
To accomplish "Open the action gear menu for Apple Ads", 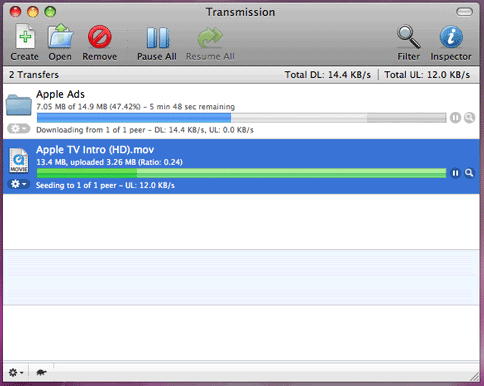I will click(19, 128).
